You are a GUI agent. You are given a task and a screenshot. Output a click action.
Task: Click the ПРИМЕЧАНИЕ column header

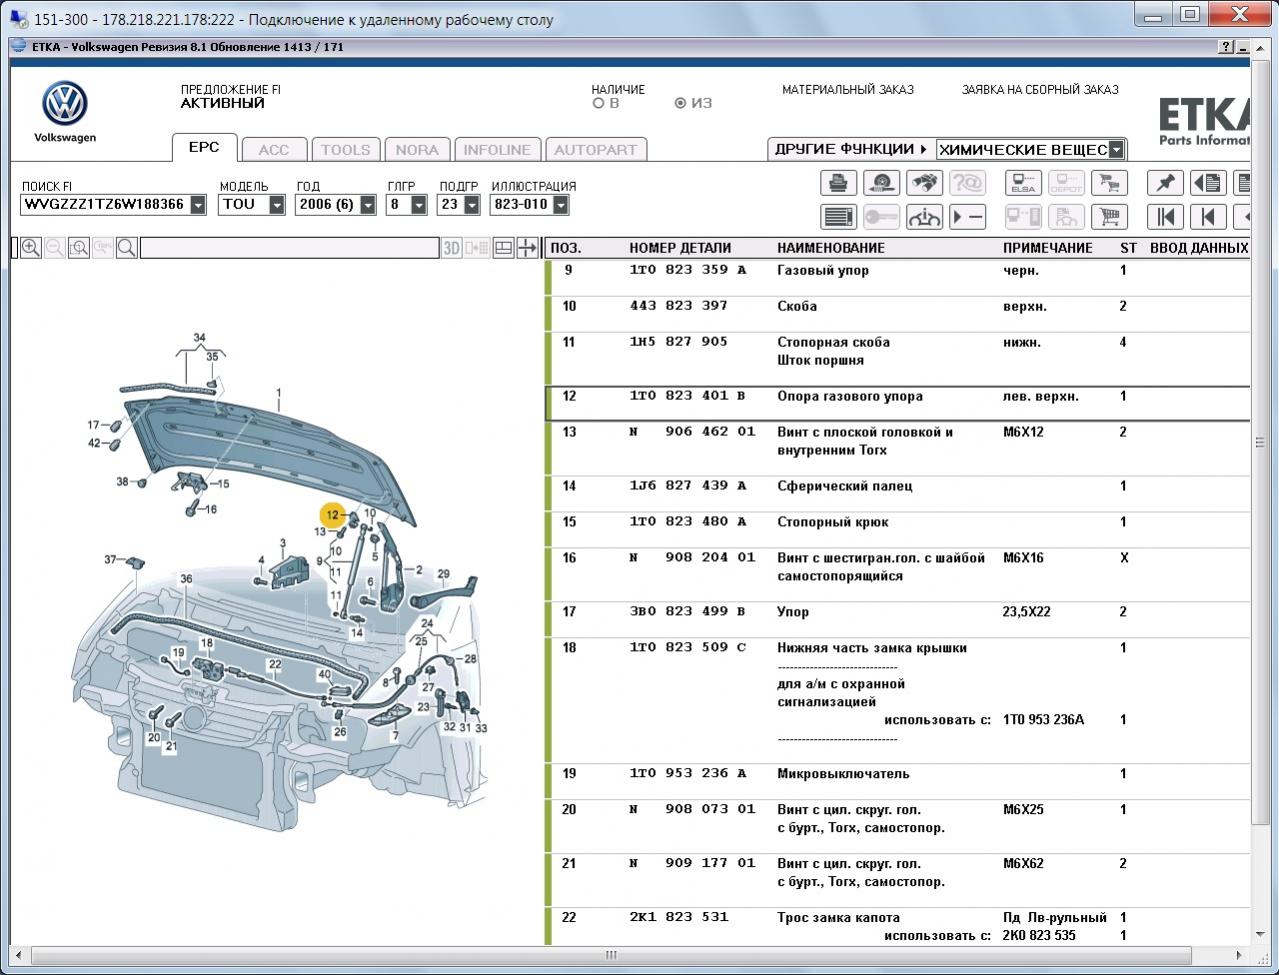1048,248
